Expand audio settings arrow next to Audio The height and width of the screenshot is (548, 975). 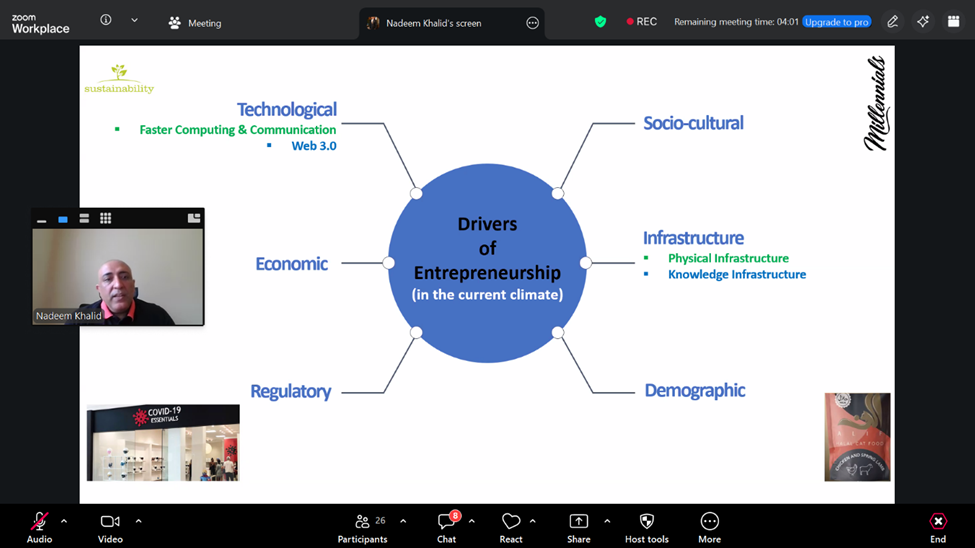[x=64, y=521]
